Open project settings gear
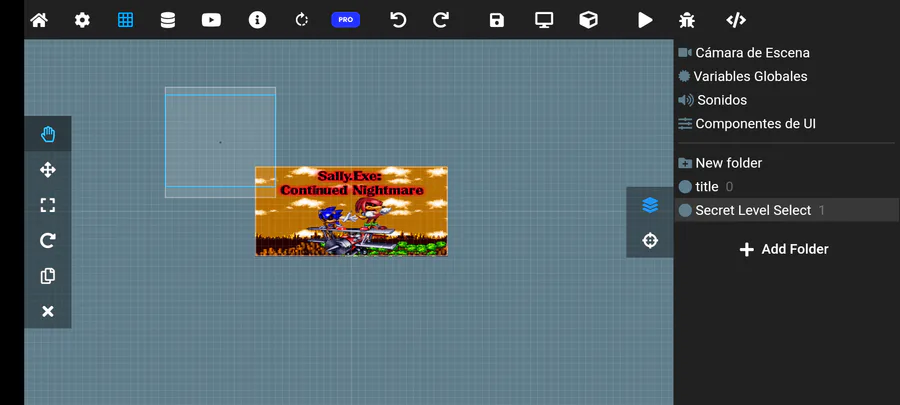Screen dimensions: 900x405 (x=82, y=21)
